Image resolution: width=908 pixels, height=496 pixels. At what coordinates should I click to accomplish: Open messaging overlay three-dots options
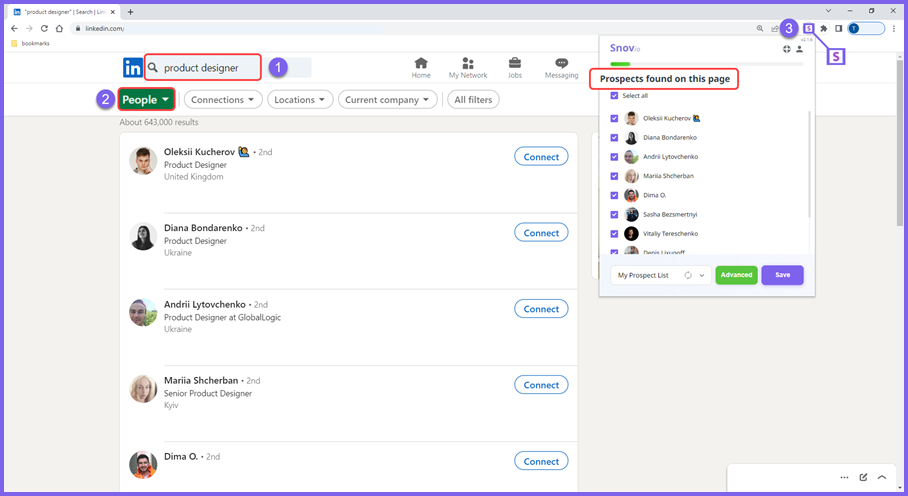tap(844, 477)
